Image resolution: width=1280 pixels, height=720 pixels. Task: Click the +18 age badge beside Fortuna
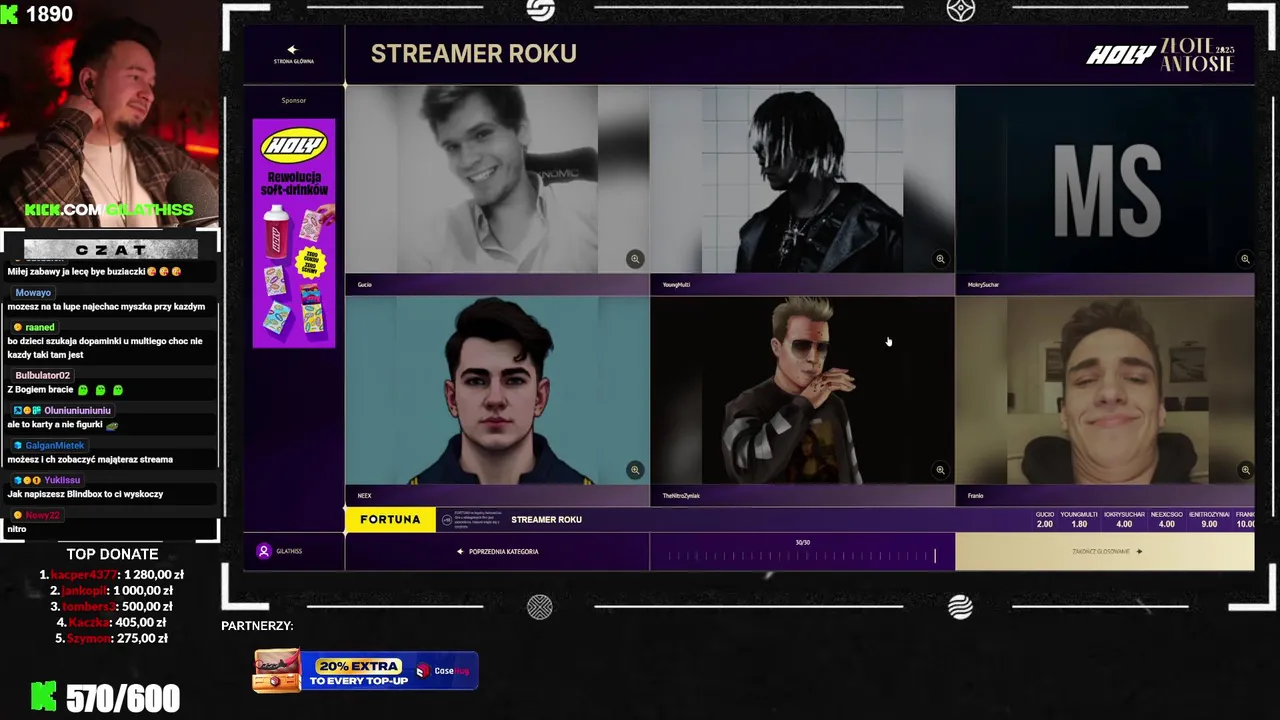click(x=445, y=519)
